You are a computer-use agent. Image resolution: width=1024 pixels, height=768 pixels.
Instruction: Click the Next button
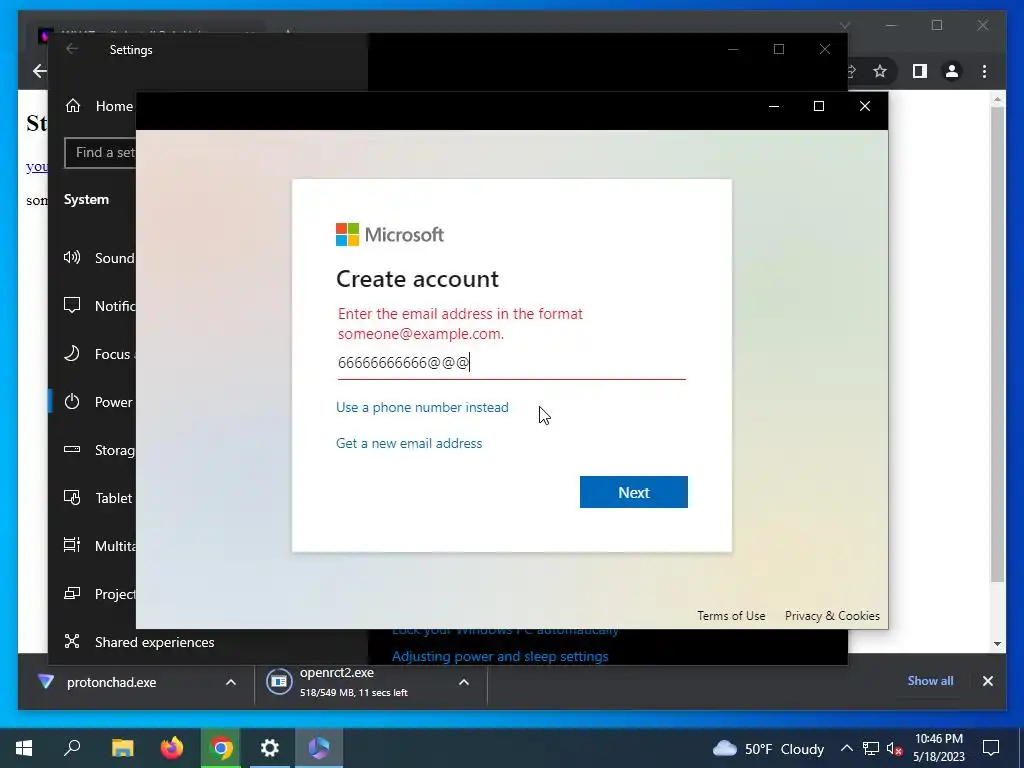click(633, 492)
